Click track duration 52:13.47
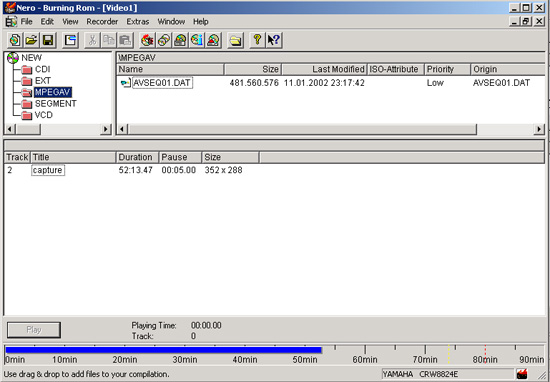This screenshot has width=550, height=382. click(135, 170)
